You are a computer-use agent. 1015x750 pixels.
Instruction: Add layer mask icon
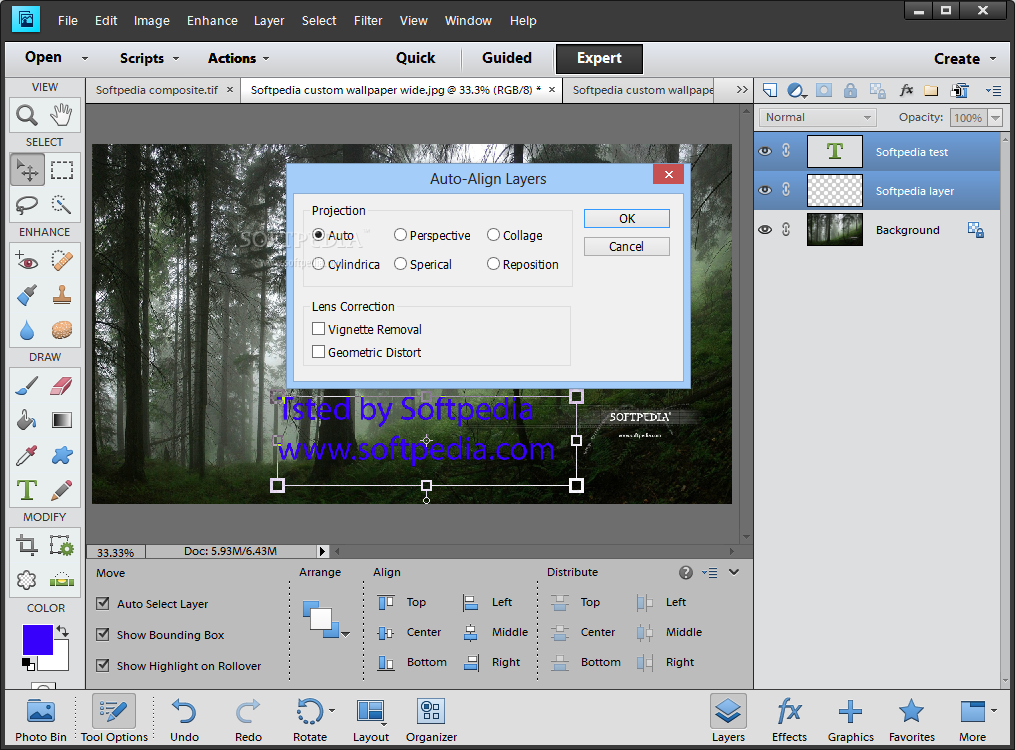[823, 91]
